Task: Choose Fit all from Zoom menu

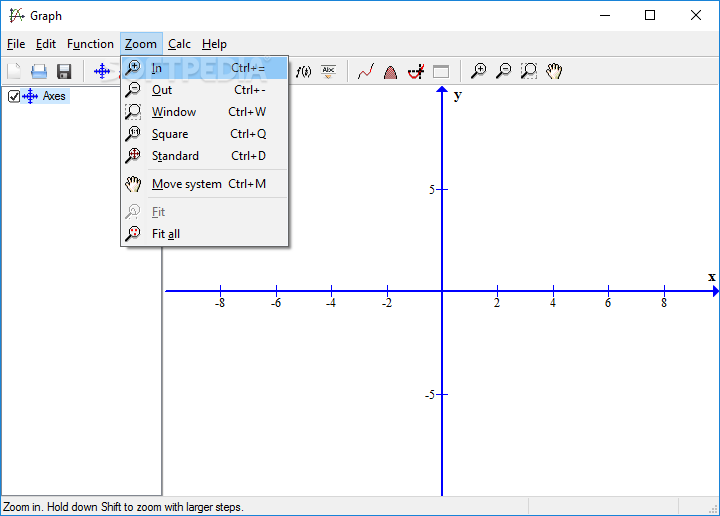Action: point(204,234)
